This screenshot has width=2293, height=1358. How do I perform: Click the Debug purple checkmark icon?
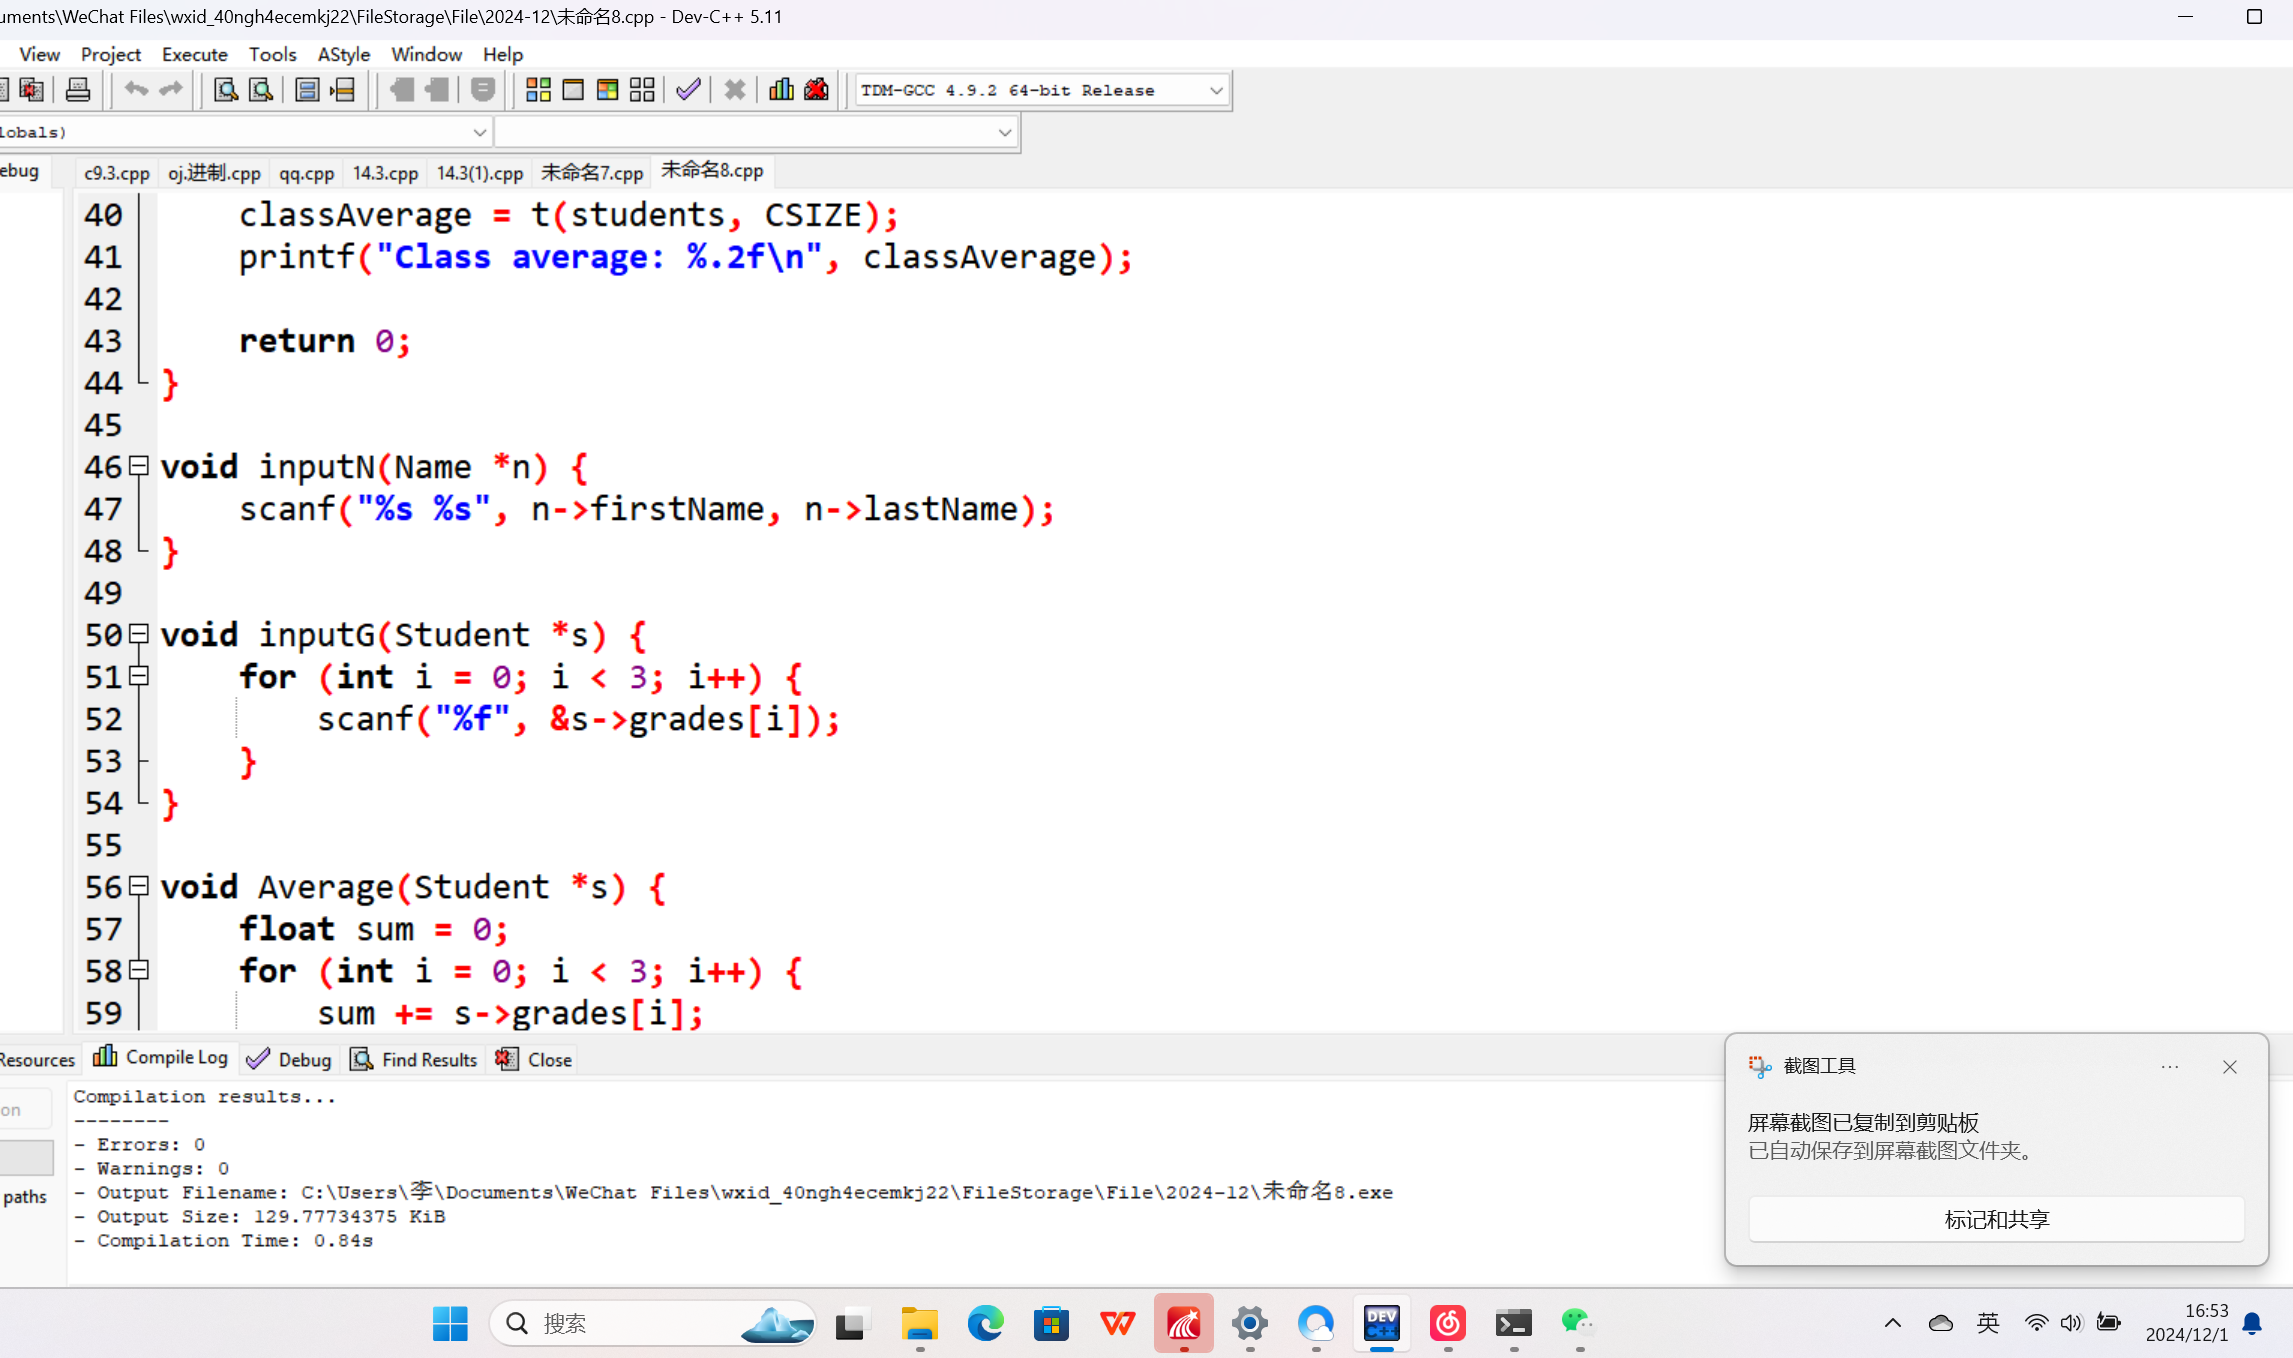[688, 90]
